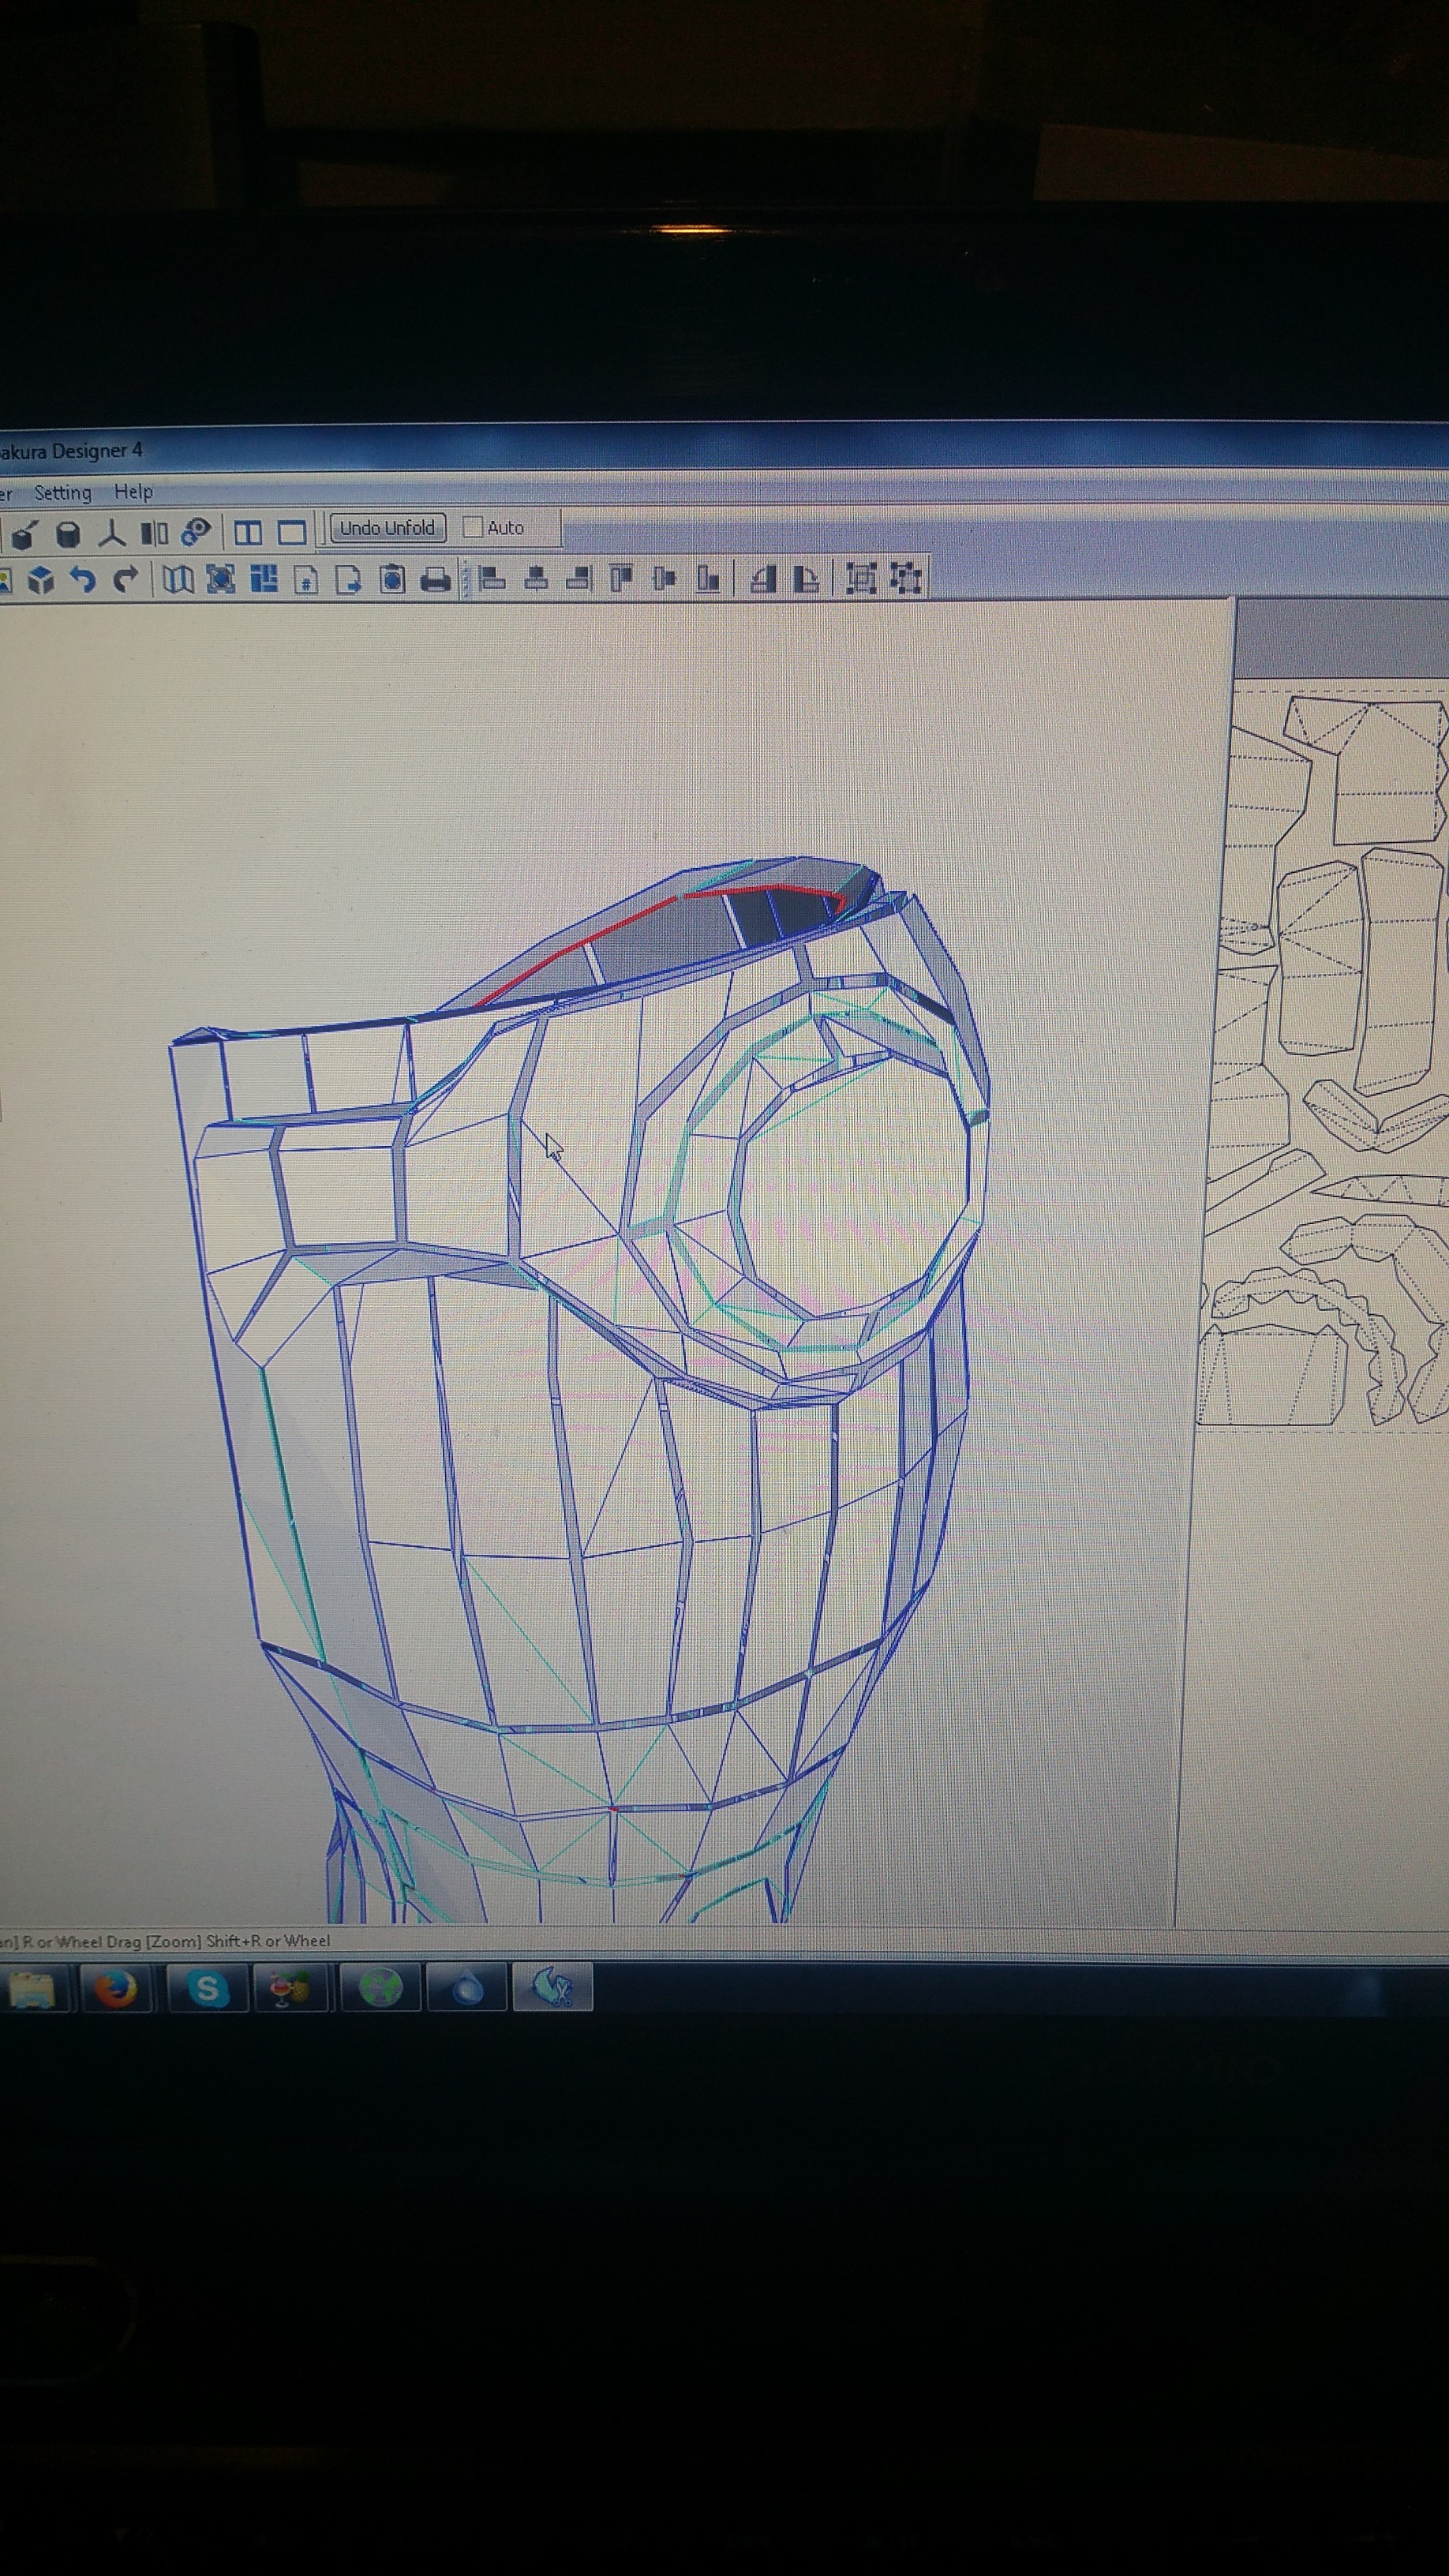Click the blue grid arrange-parts icon
Image resolution: width=1449 pixels, height=2576 pixels.
(263, 578)
